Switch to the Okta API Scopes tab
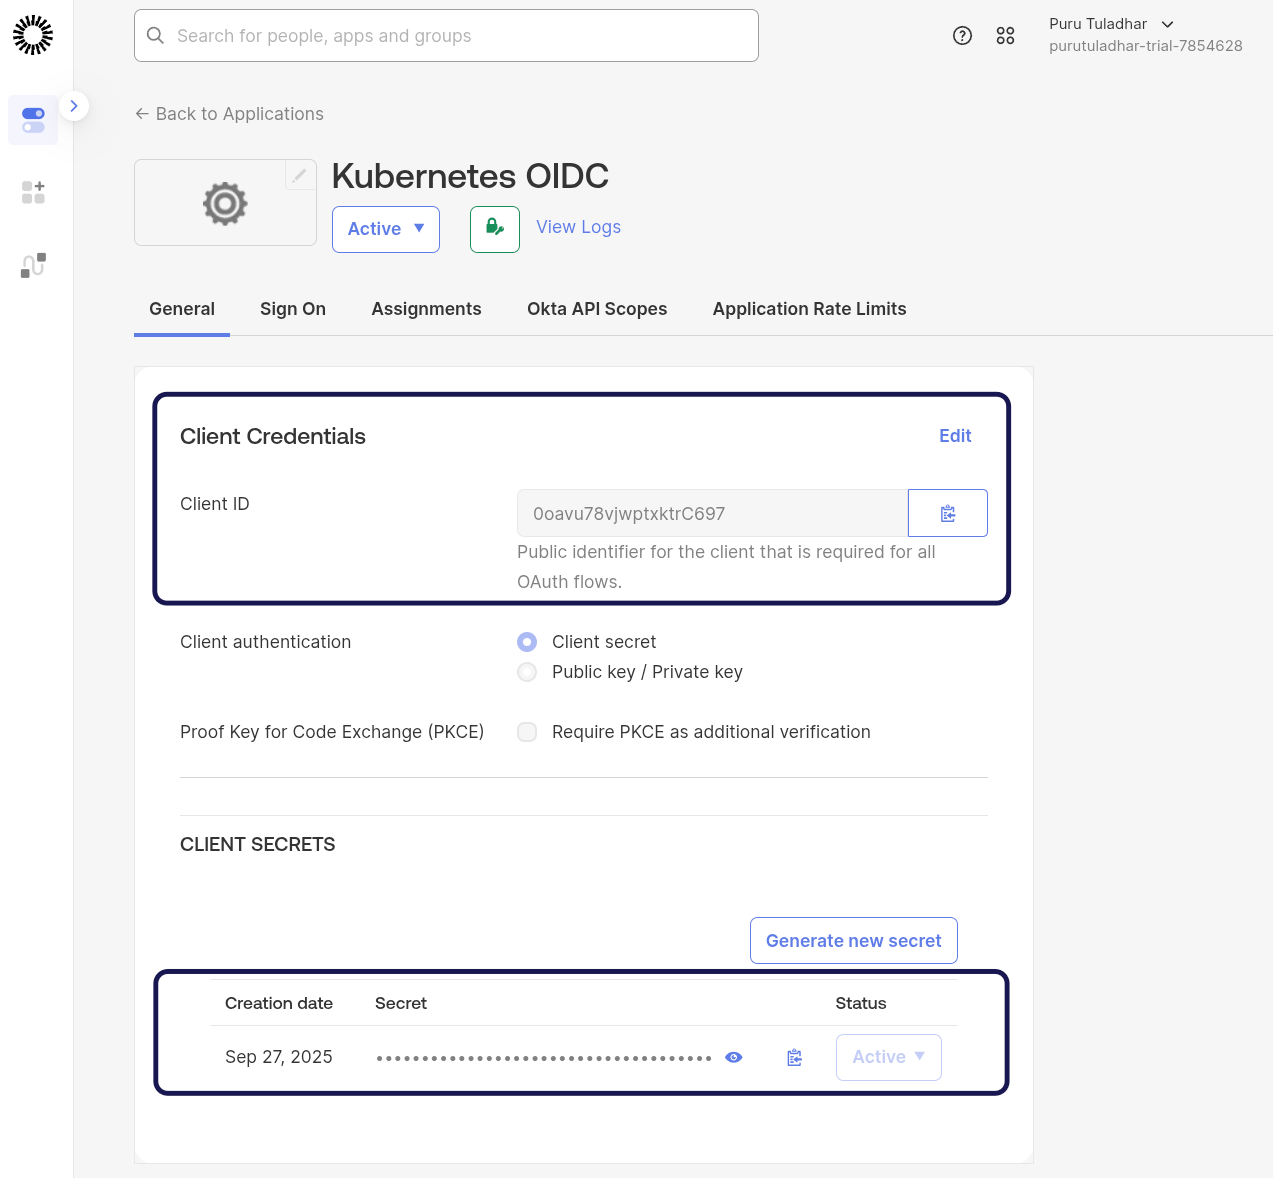The image size is (1273, 1178). 597,309
